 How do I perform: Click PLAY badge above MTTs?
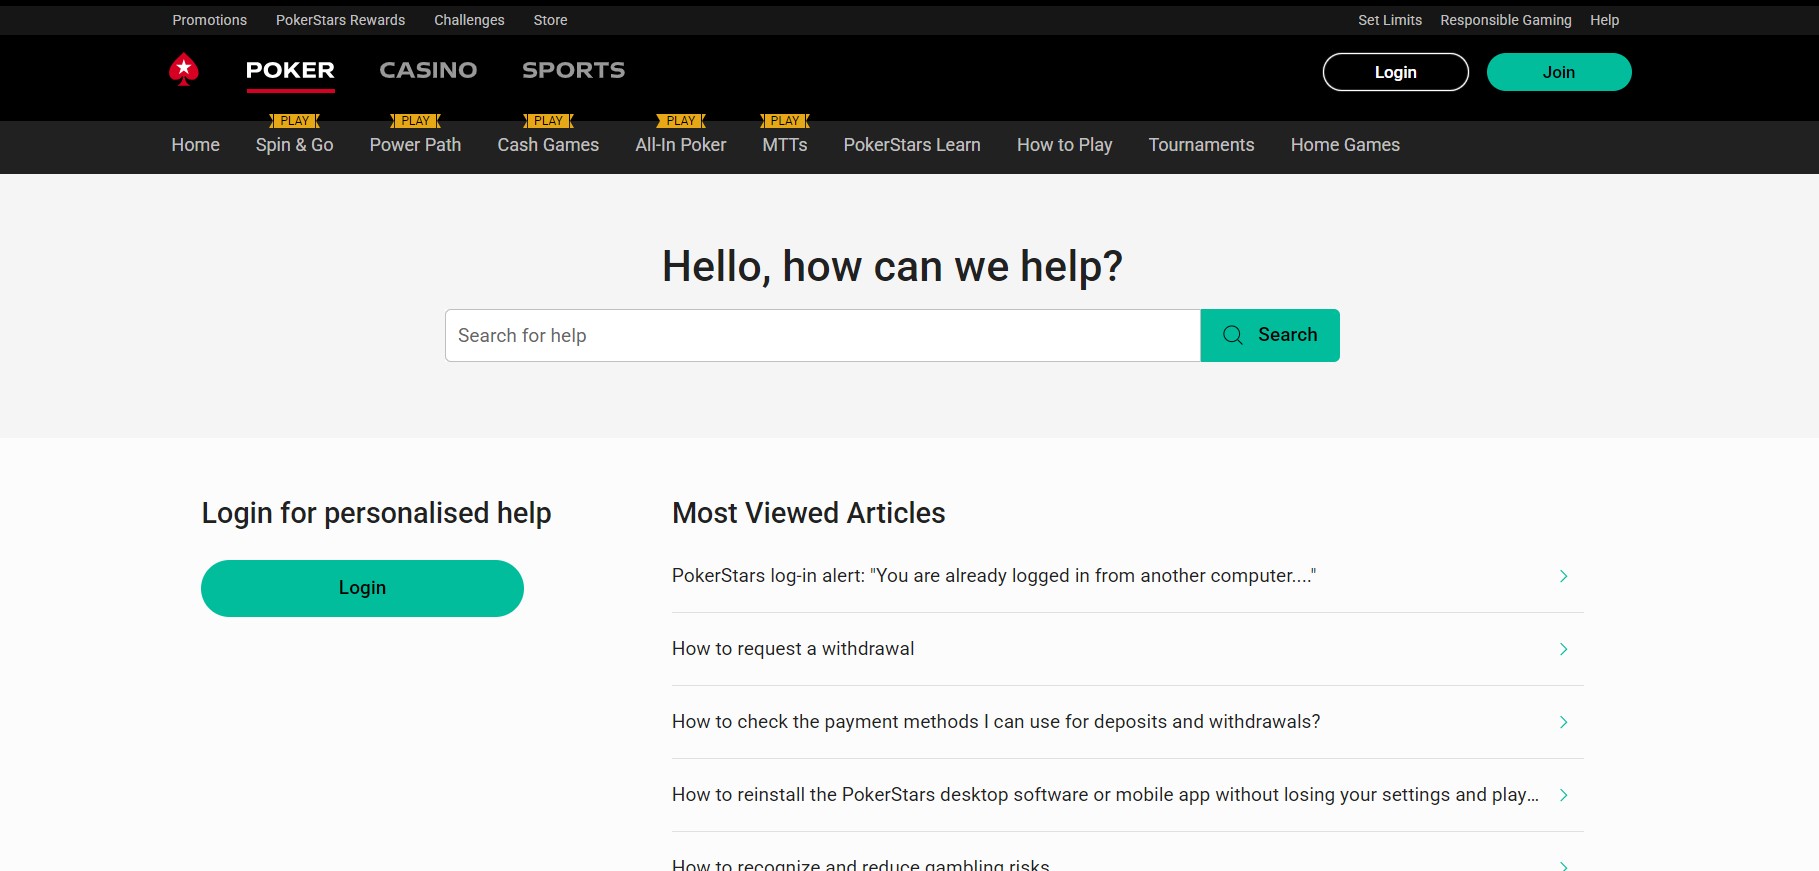coord(785,121)
